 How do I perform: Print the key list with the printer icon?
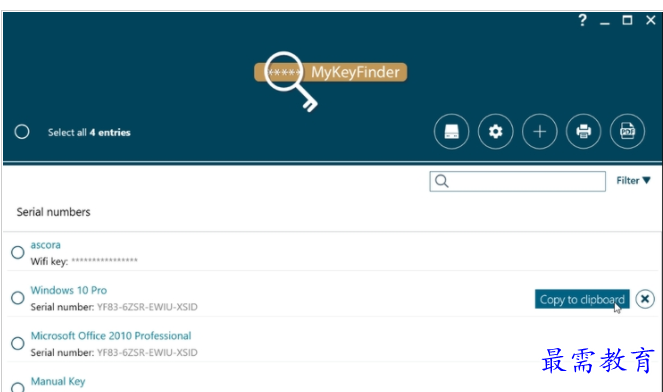tap(584, 132)
